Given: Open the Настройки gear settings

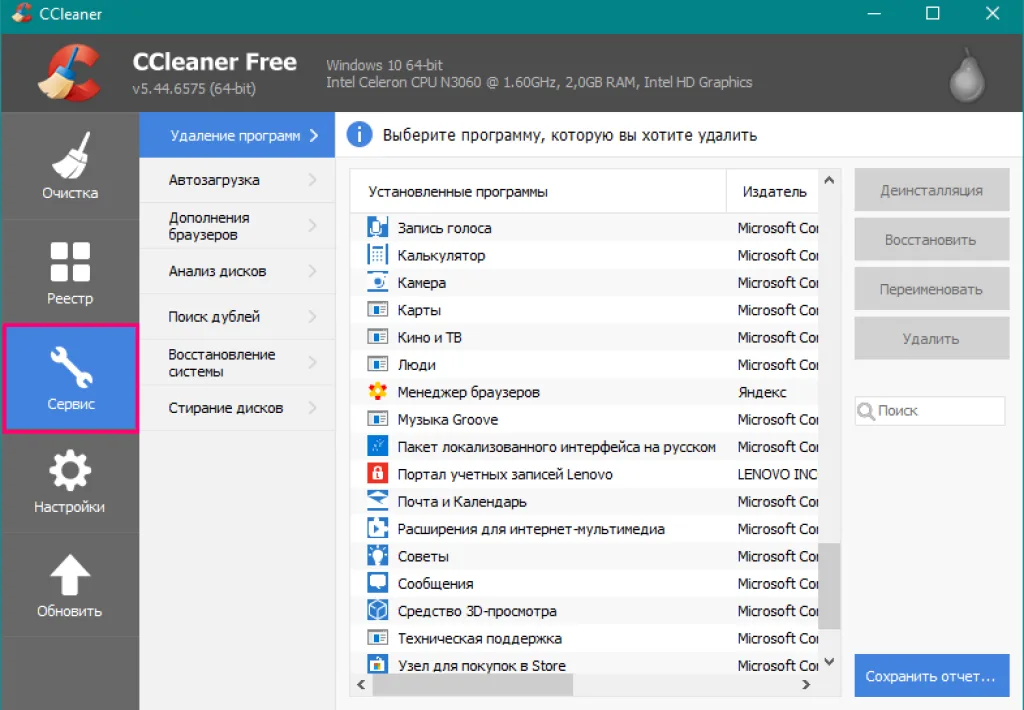Looking at the screenshot, I should 70,481.
